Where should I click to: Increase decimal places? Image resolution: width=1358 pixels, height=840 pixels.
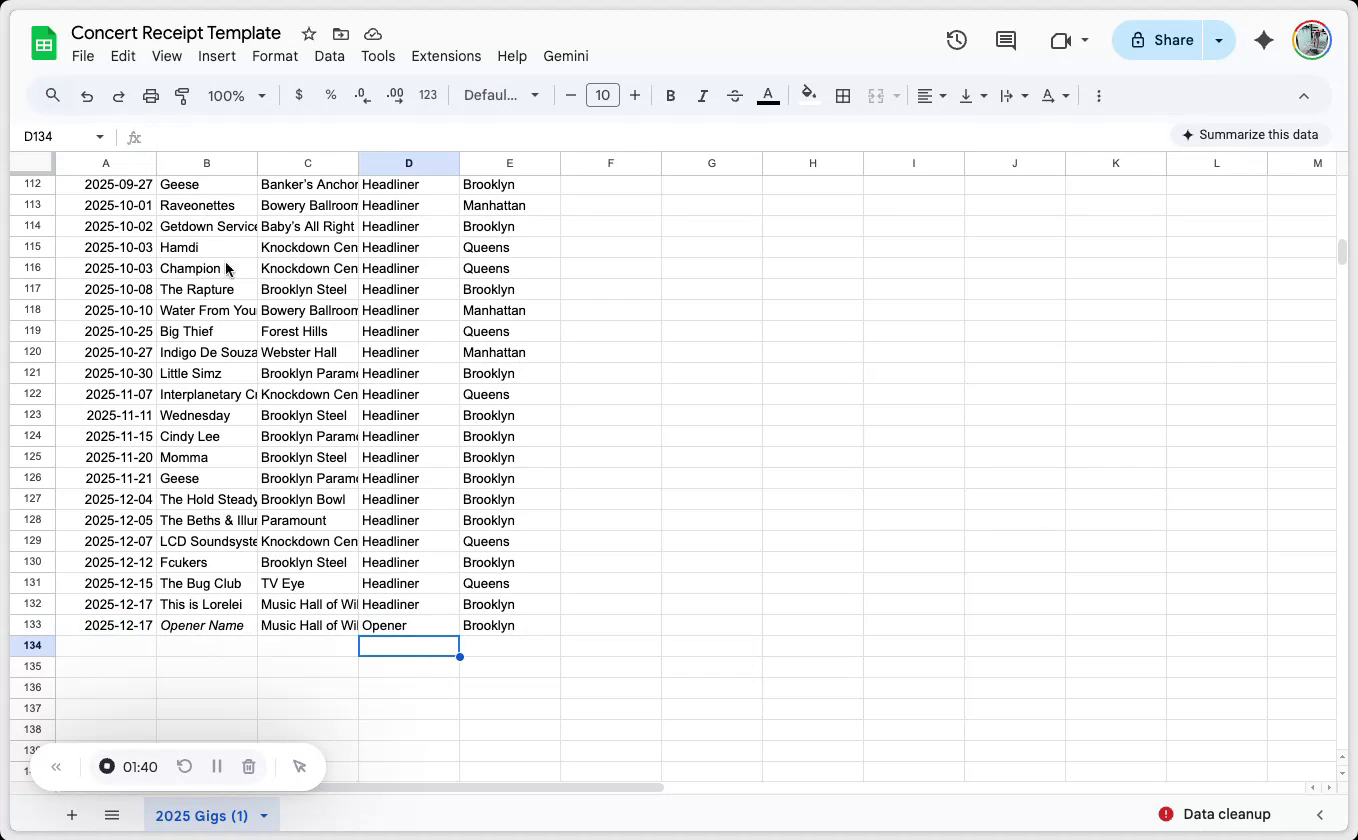coord(395,95)
